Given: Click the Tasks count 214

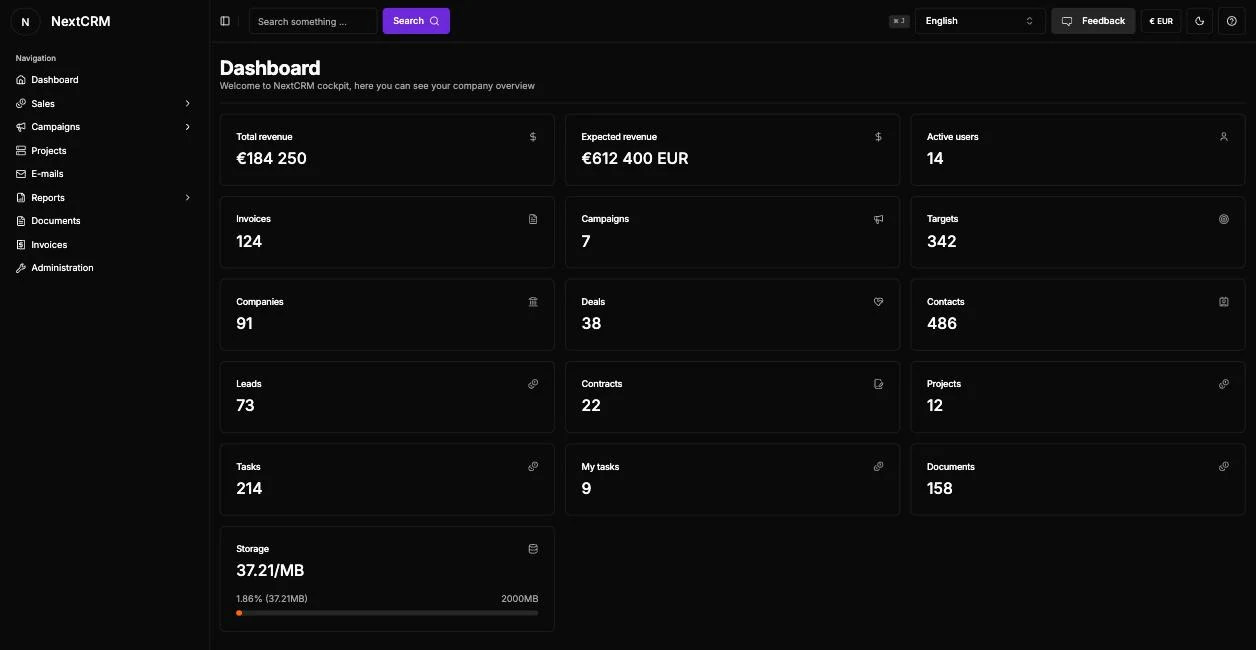Looking at the screenshot, I should click(x=249, y=488).
